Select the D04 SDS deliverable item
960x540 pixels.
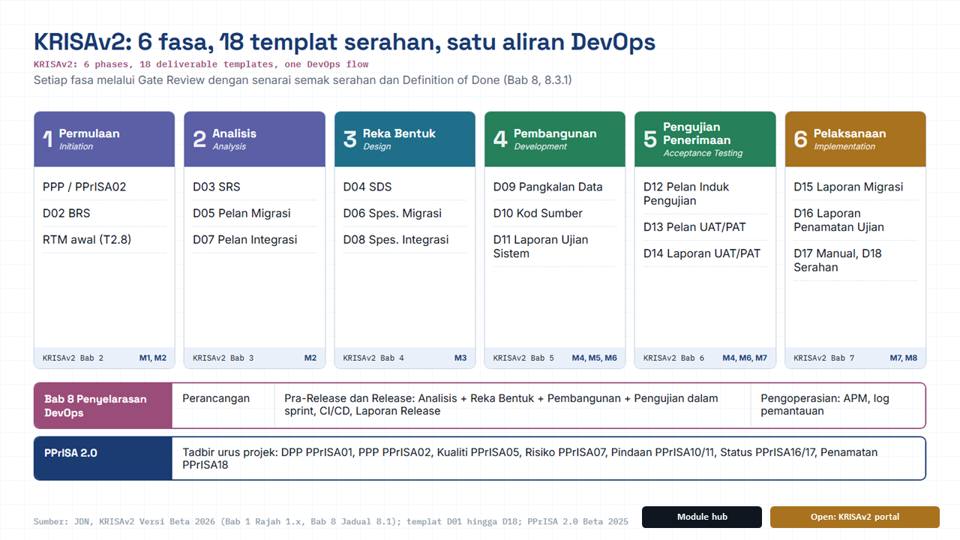click(405, 187)
